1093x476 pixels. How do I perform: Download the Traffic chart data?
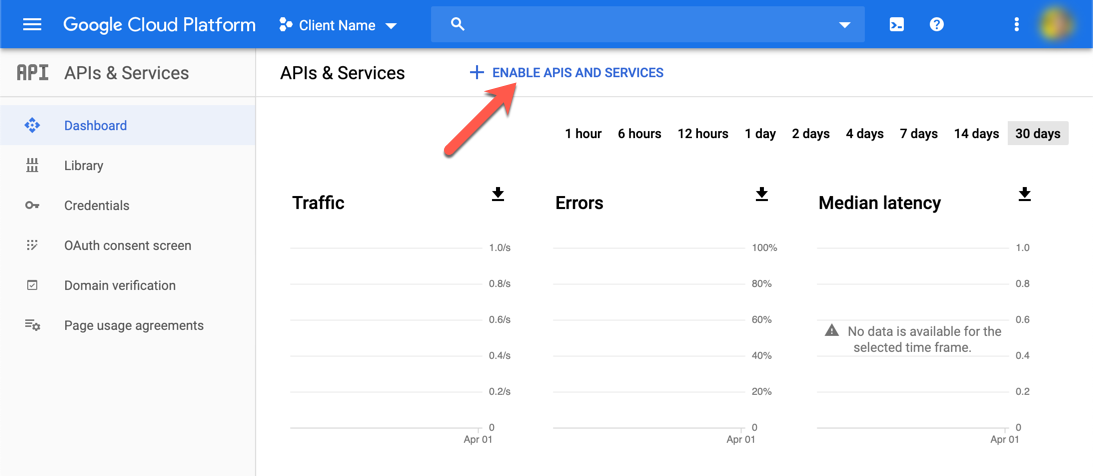pyautogui.click(x=498, y=194)
